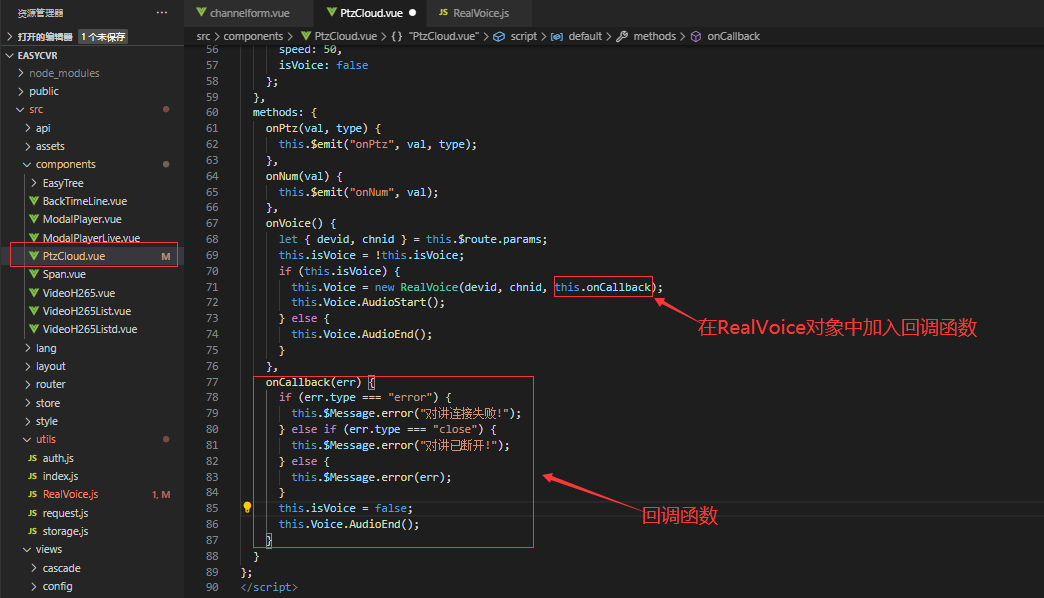Open VideoH265Listd.vue file
The image size is (1044, 598).
click(x=92, y=329)
